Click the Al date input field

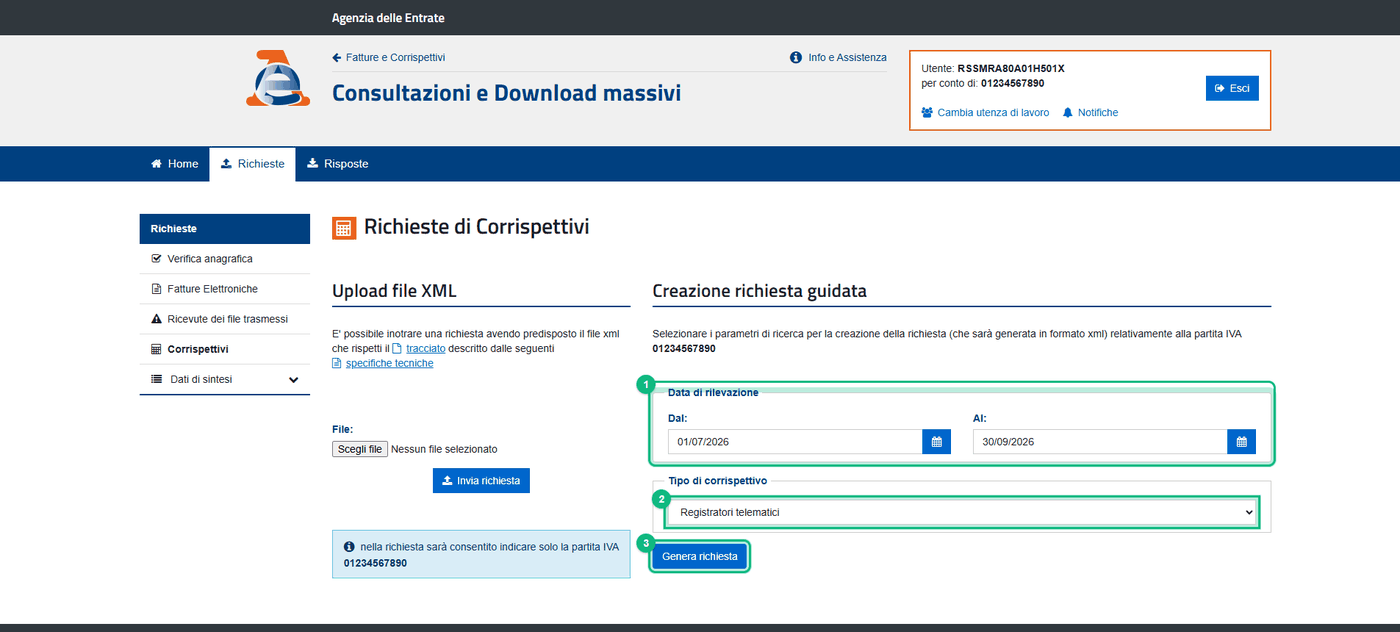[x=1100, y=442]
